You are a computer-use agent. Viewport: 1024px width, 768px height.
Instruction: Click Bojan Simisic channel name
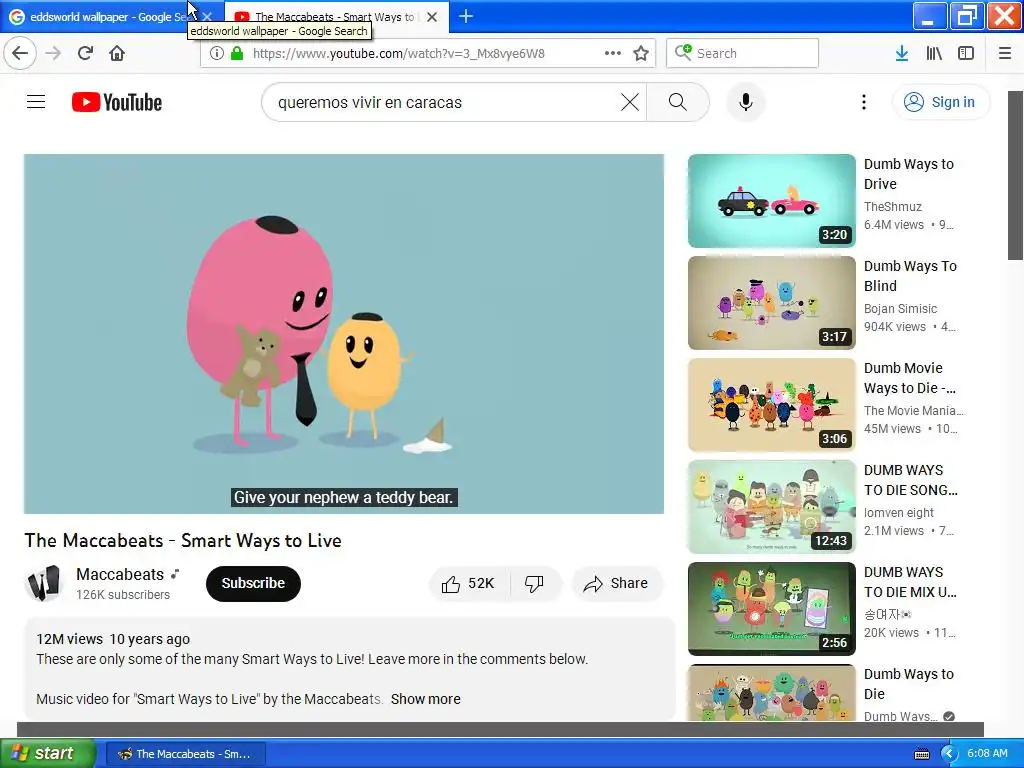pyautogui.click(x=901, y=308)
